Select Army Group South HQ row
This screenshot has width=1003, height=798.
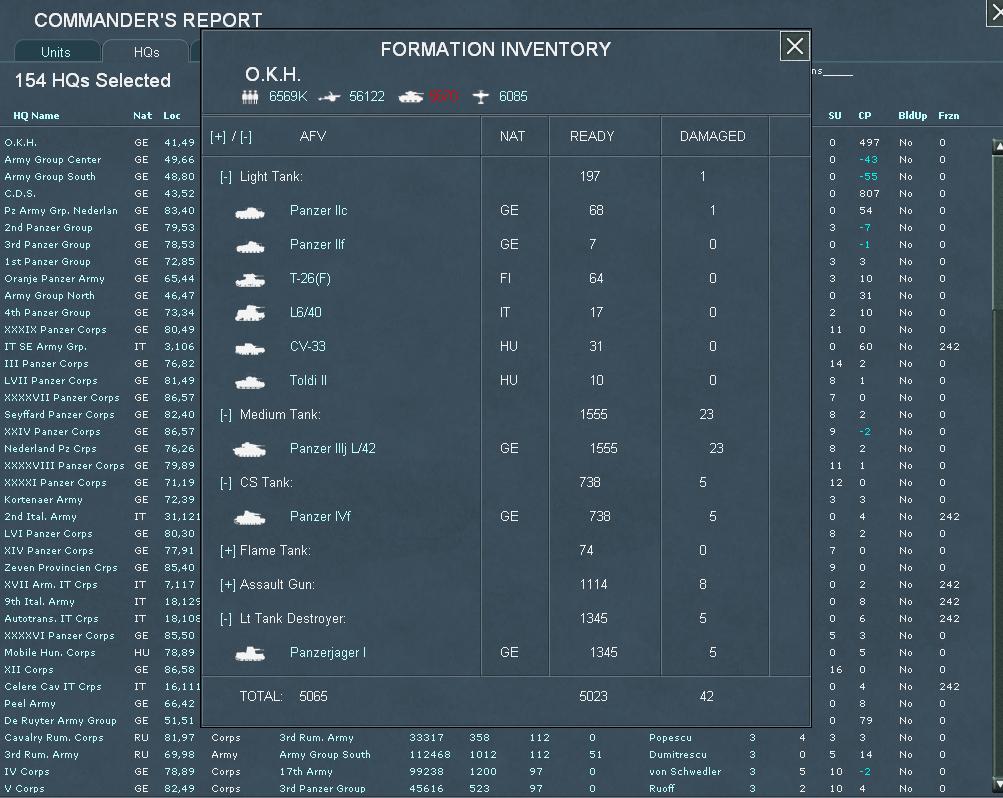click(50, 176)
